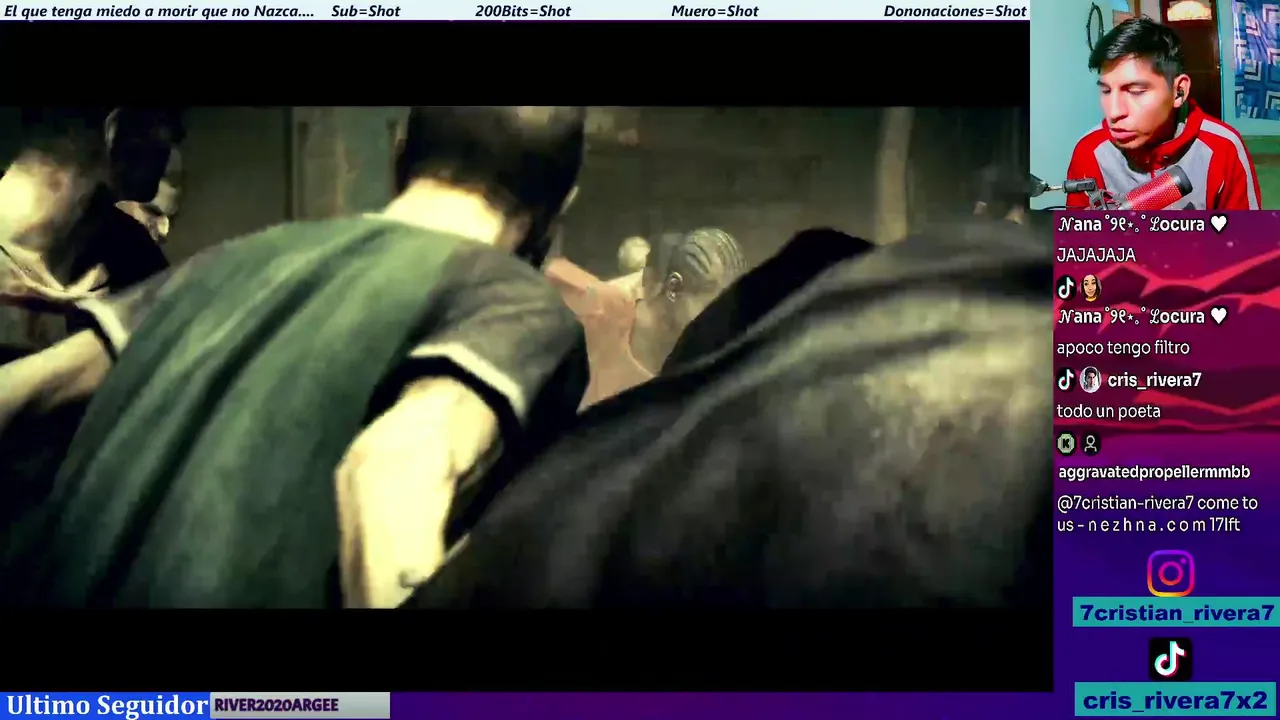Click avatar under JAJAJAJA chat message
Viewport: 1280px width, 720px height.
[1090, 288]
